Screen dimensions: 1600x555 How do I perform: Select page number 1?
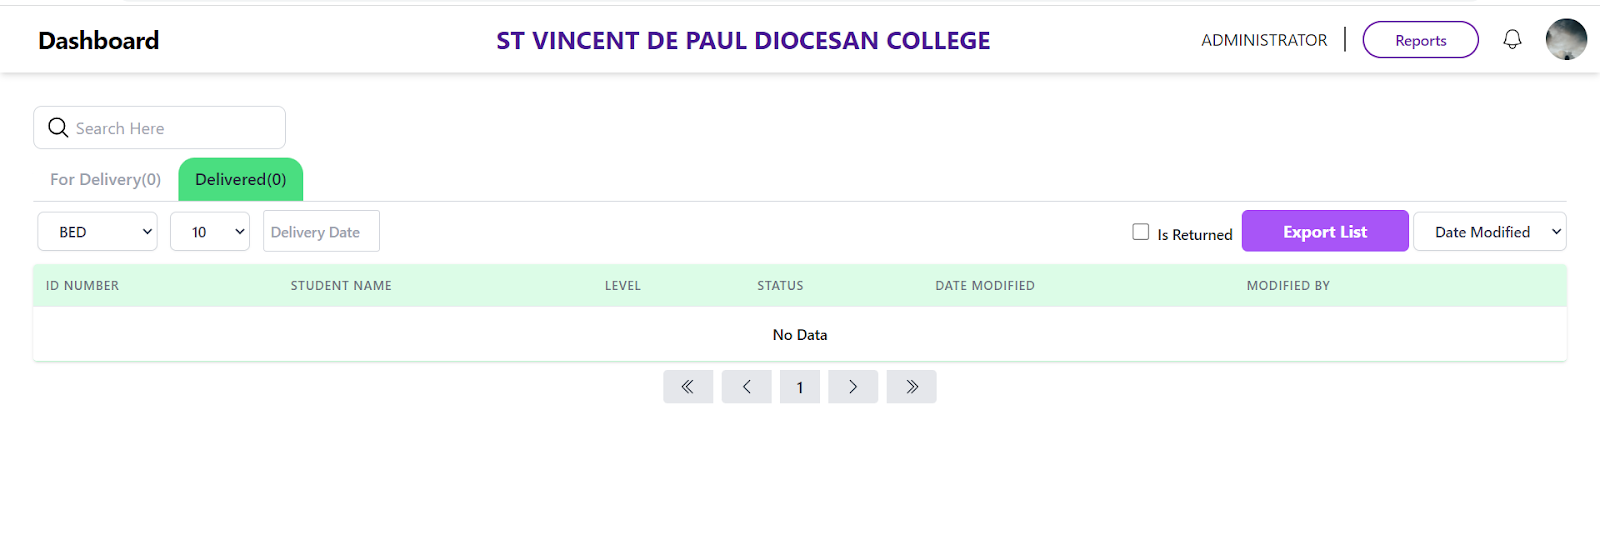800,387
